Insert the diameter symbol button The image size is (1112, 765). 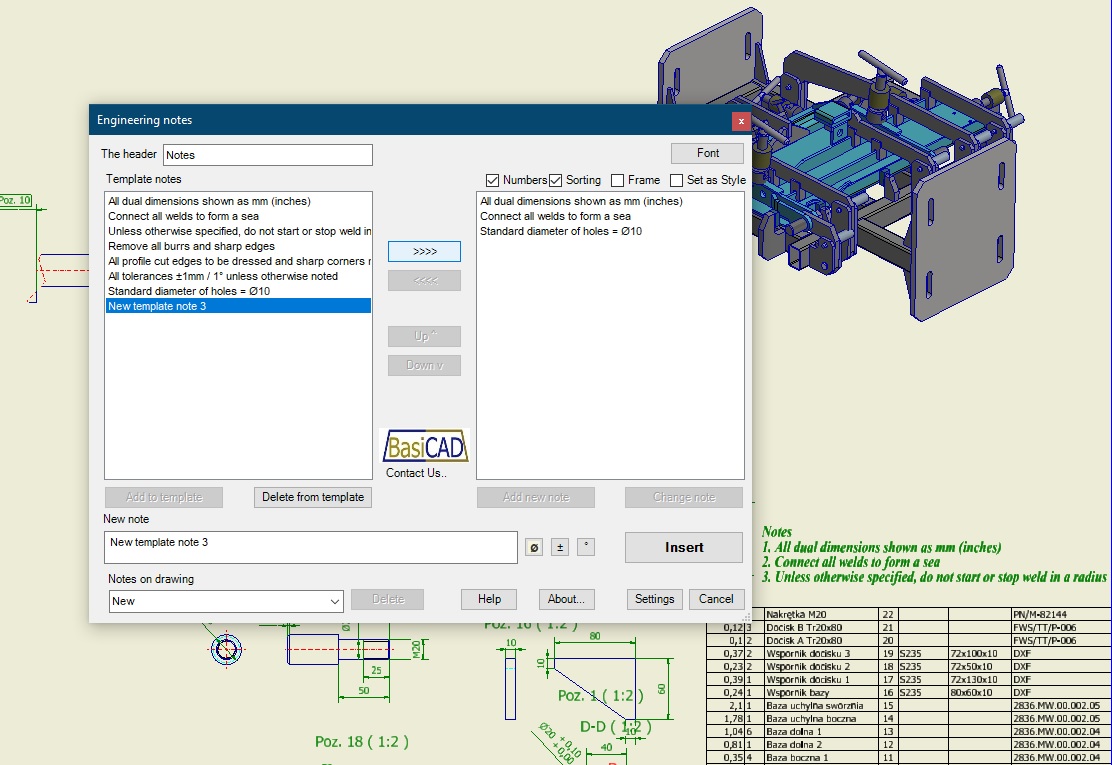[x=535, y=547]
